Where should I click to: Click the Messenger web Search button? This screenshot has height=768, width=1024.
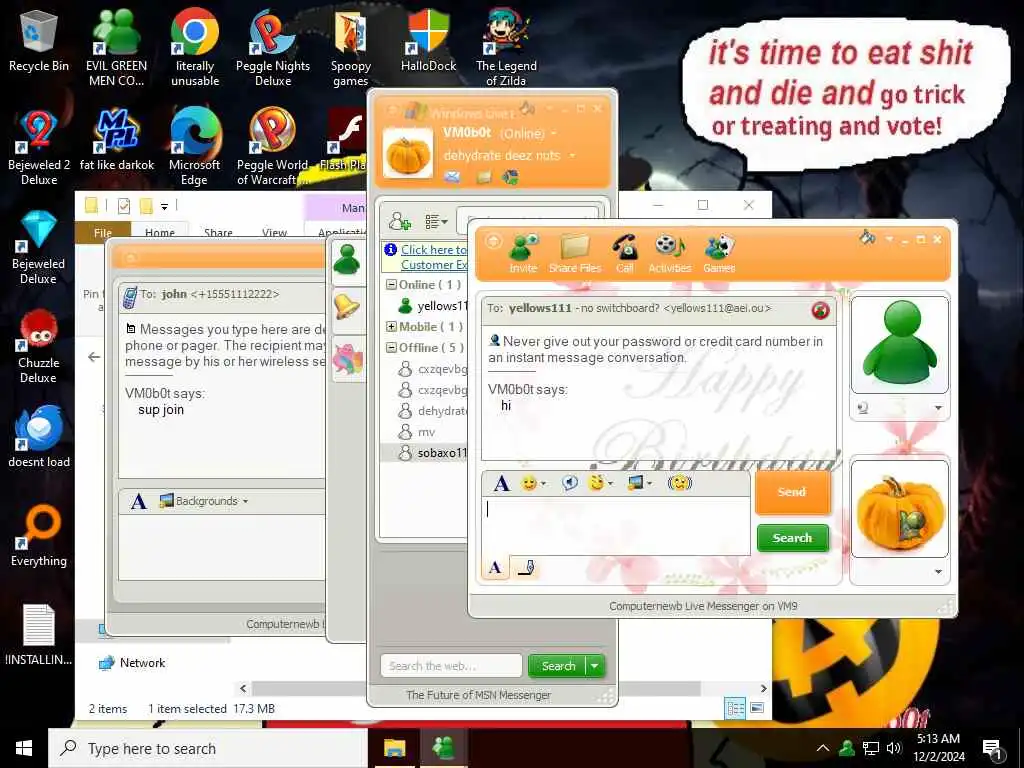tap(558, 666)
